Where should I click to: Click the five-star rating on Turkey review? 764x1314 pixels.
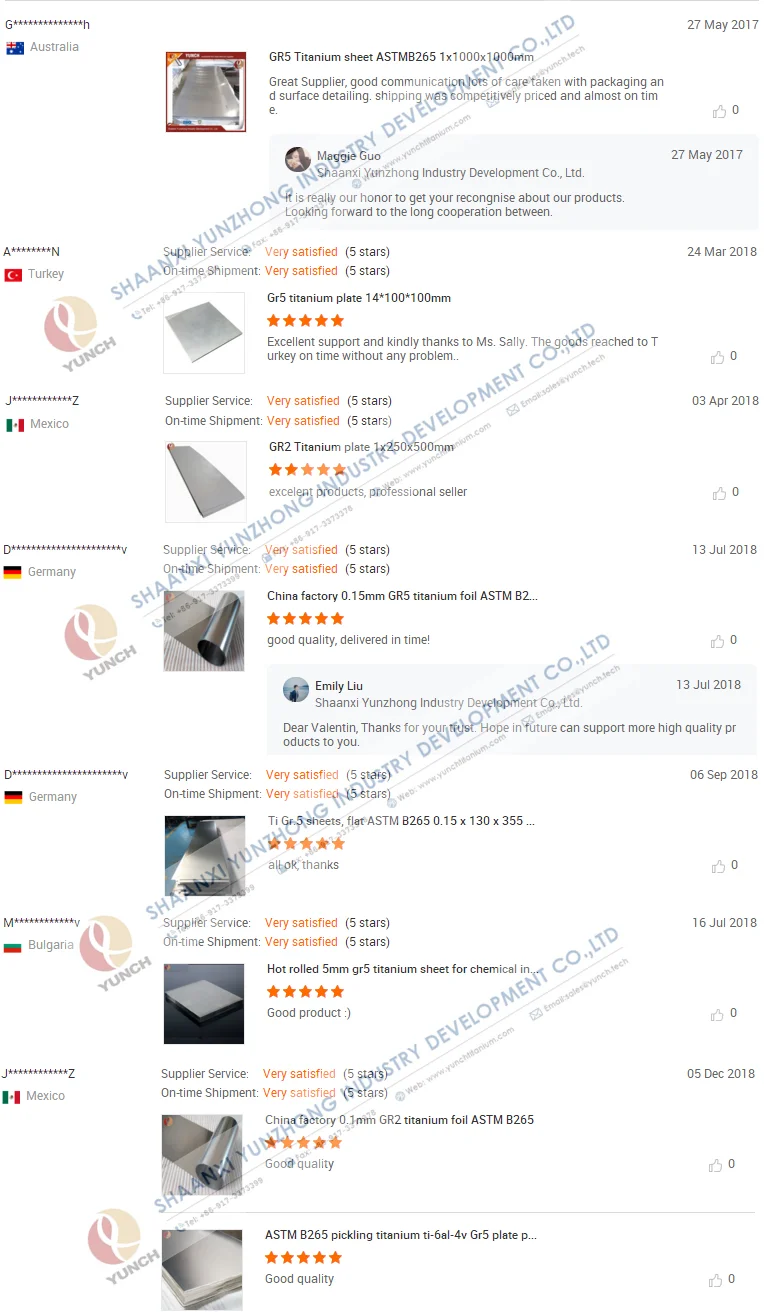pos(305,321)
